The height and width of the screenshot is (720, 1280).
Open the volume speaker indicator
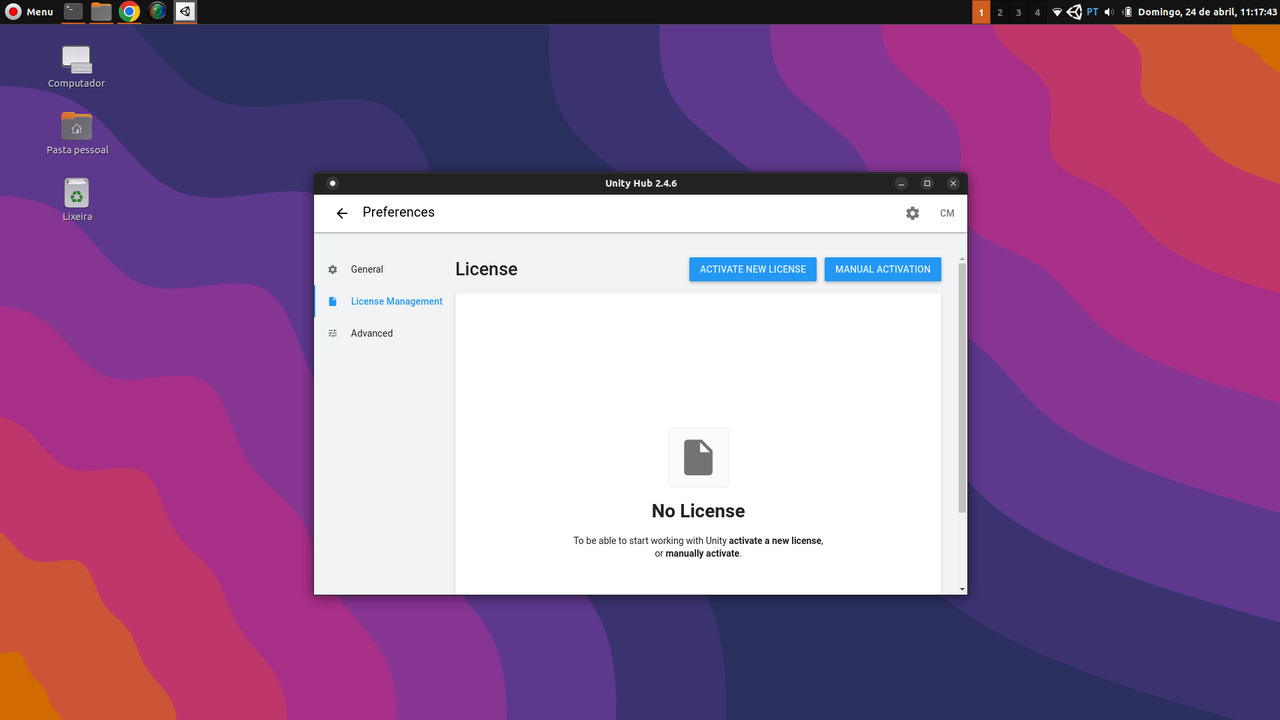click(x=1109, y=12)
